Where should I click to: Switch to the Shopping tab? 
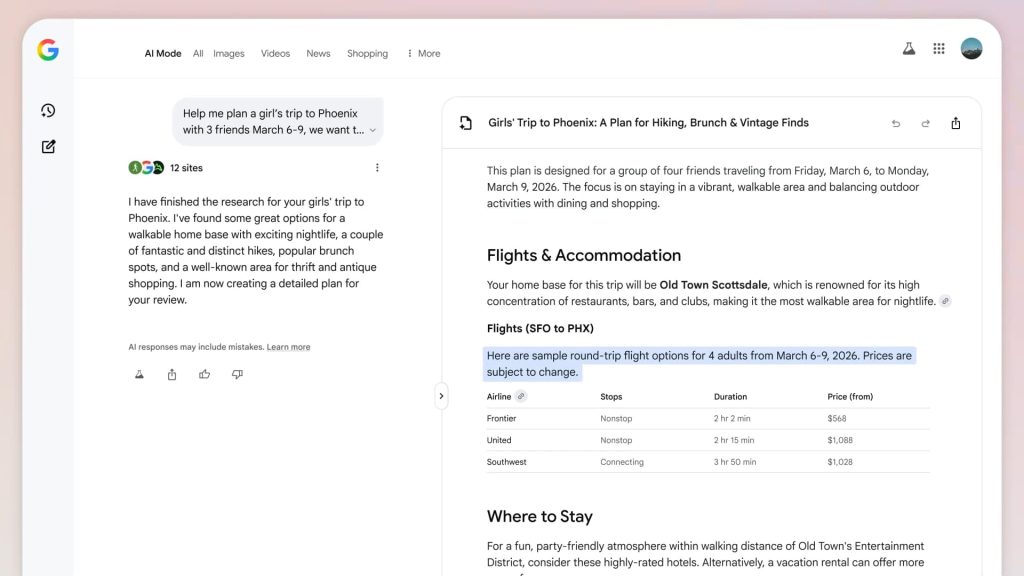click(x=367, y=54)
